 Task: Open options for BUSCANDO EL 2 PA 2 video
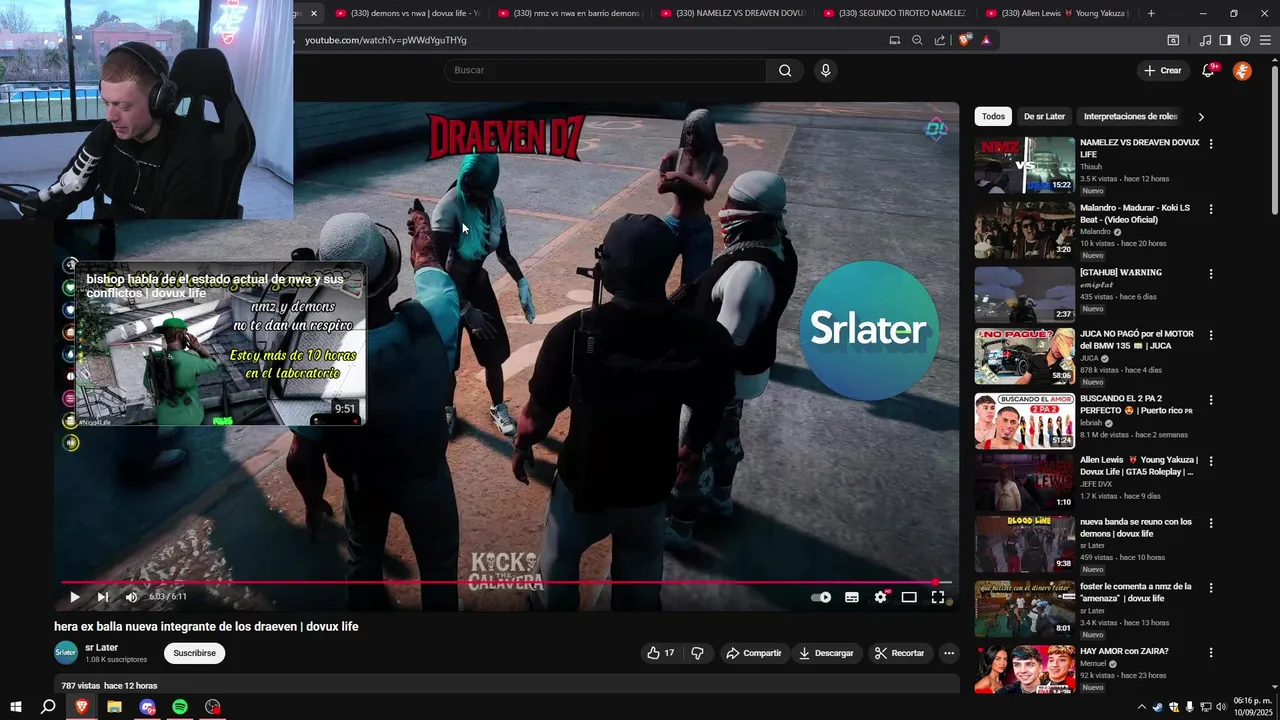click(x=1211, y=400)
